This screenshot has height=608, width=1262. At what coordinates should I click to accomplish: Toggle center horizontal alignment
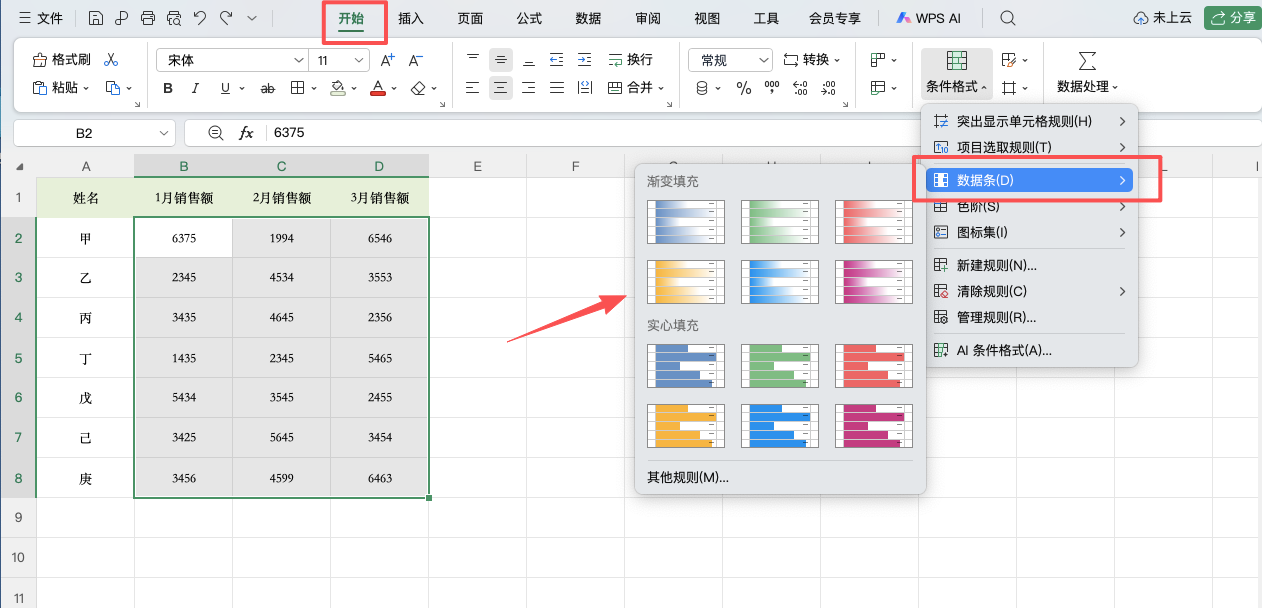click(x=501, y=88)
